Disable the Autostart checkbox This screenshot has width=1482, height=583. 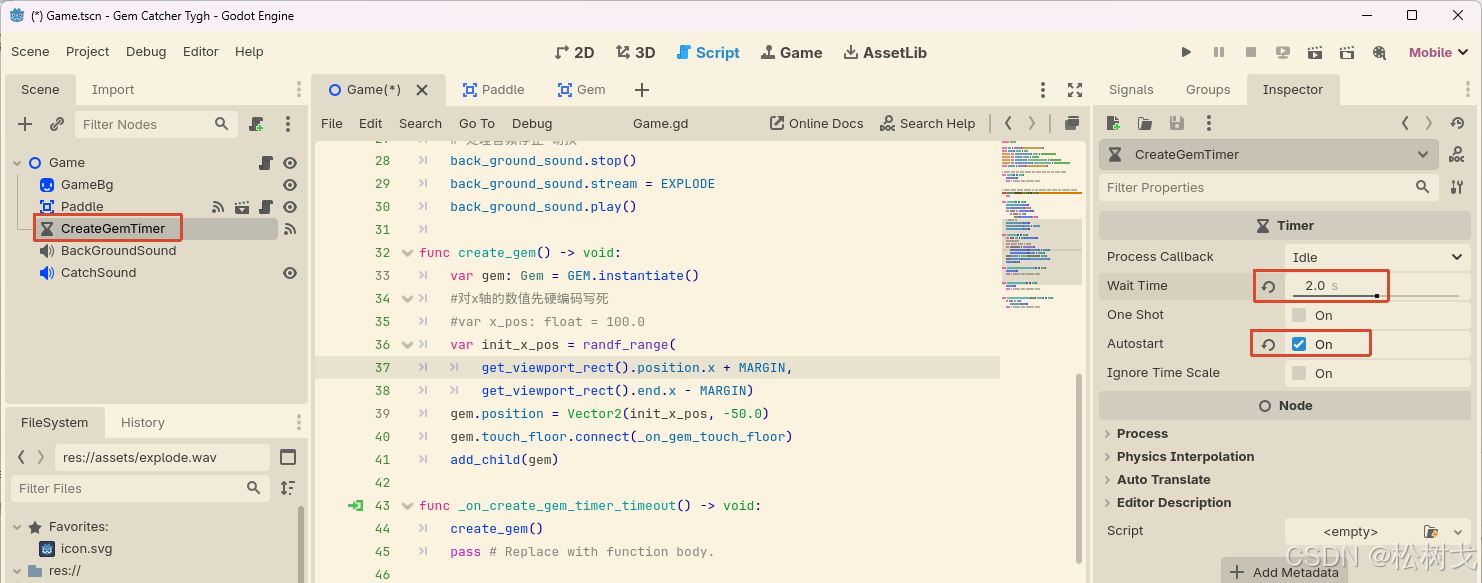pos(1299,344)
